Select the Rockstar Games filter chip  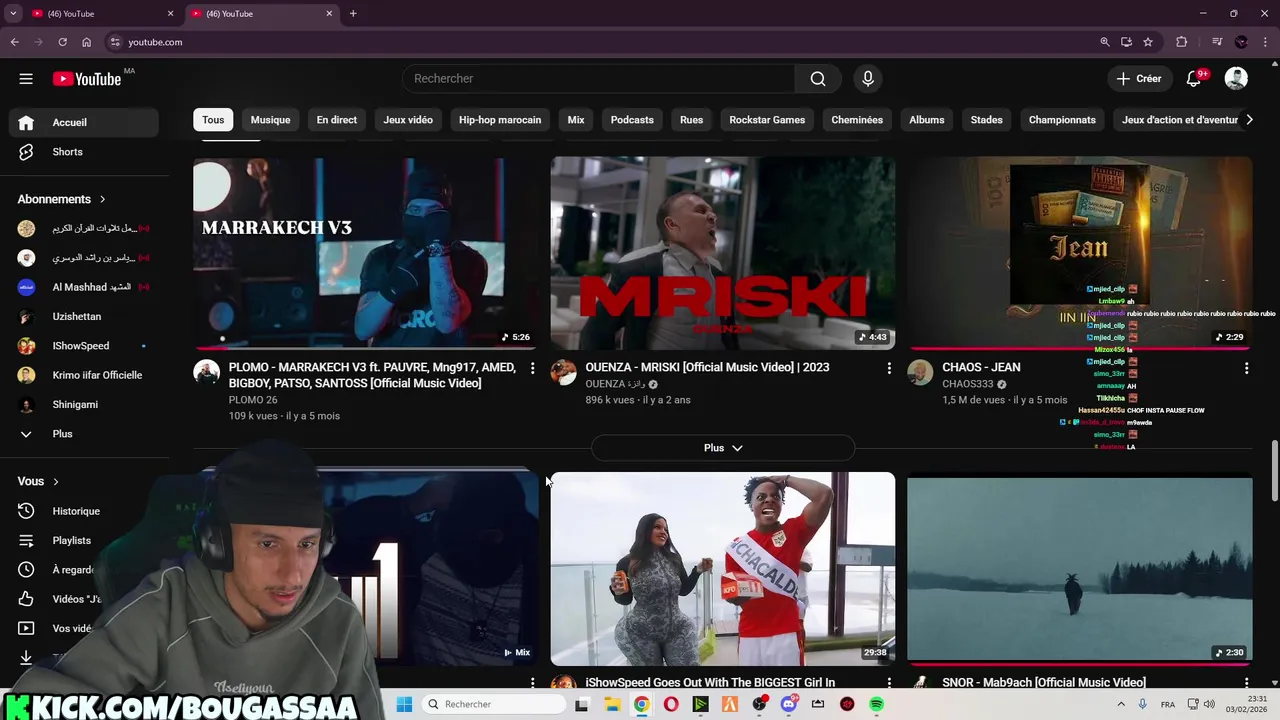[x=767, y=120]
